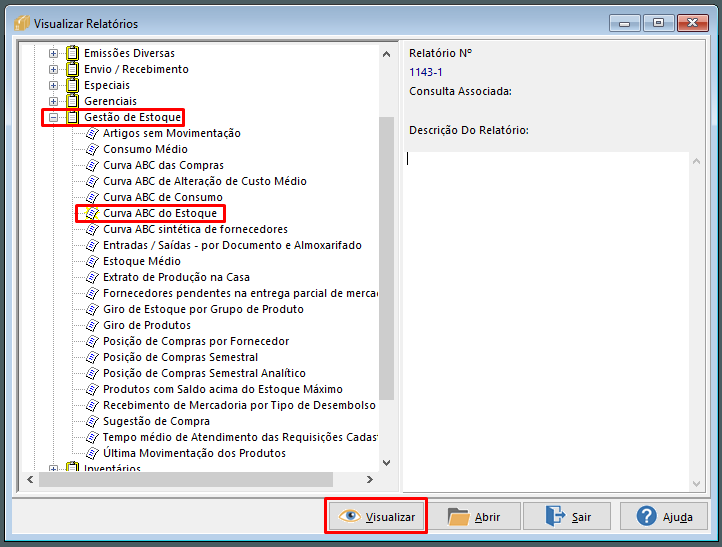Screen dimensions: 722x547
Task: Click the Gerenciais clipboard icon
Action: 72,101
